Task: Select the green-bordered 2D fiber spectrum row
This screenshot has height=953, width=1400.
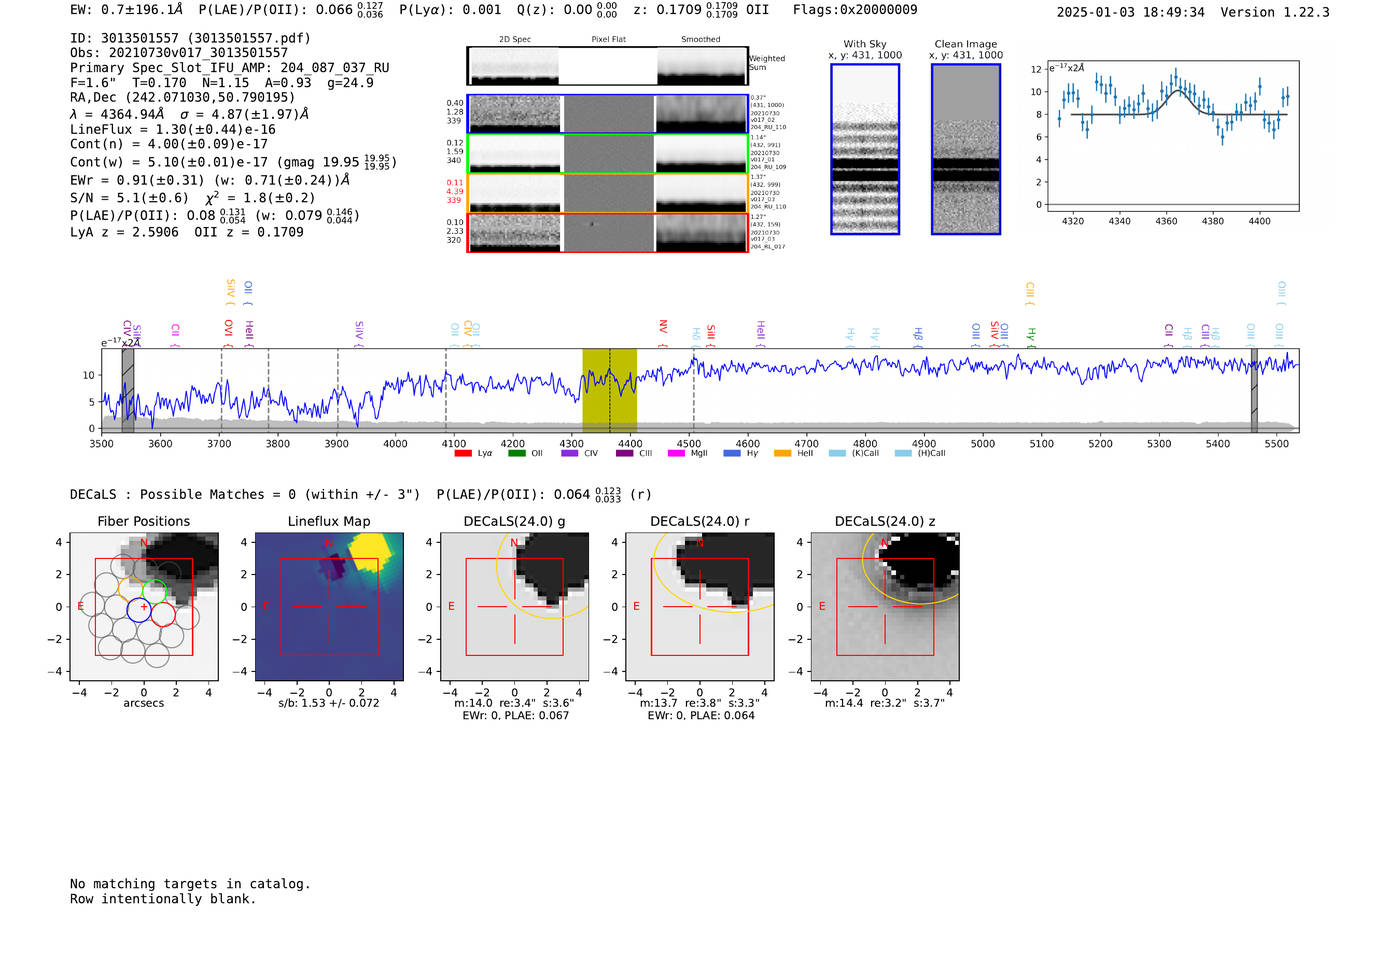Action: click(x=607, y=153)
